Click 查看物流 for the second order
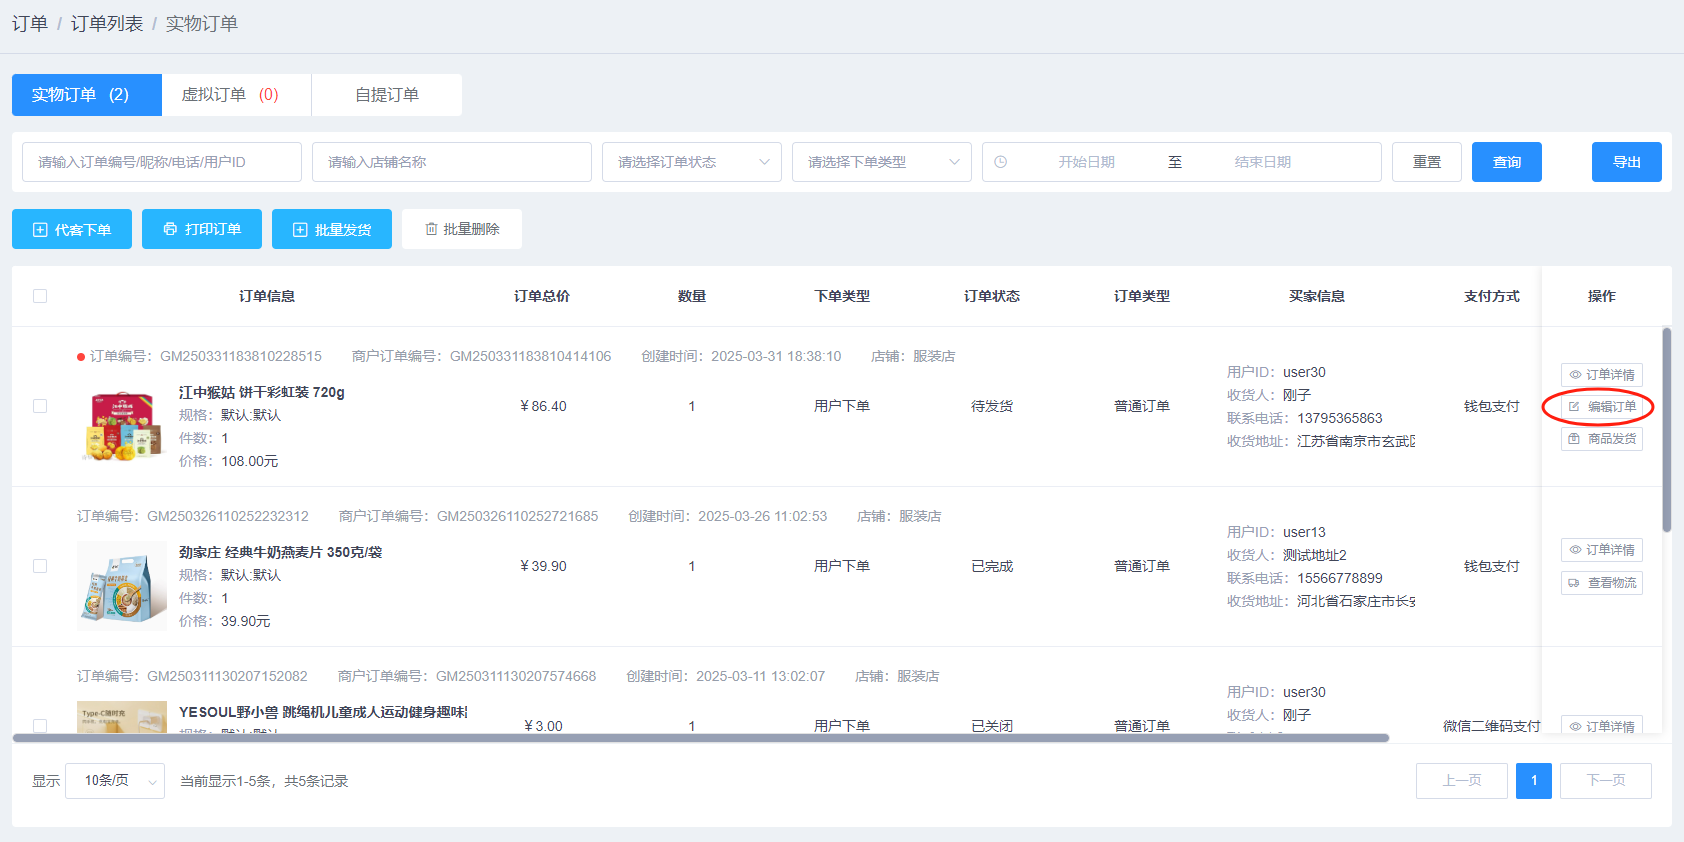 tap(1602, 583)
